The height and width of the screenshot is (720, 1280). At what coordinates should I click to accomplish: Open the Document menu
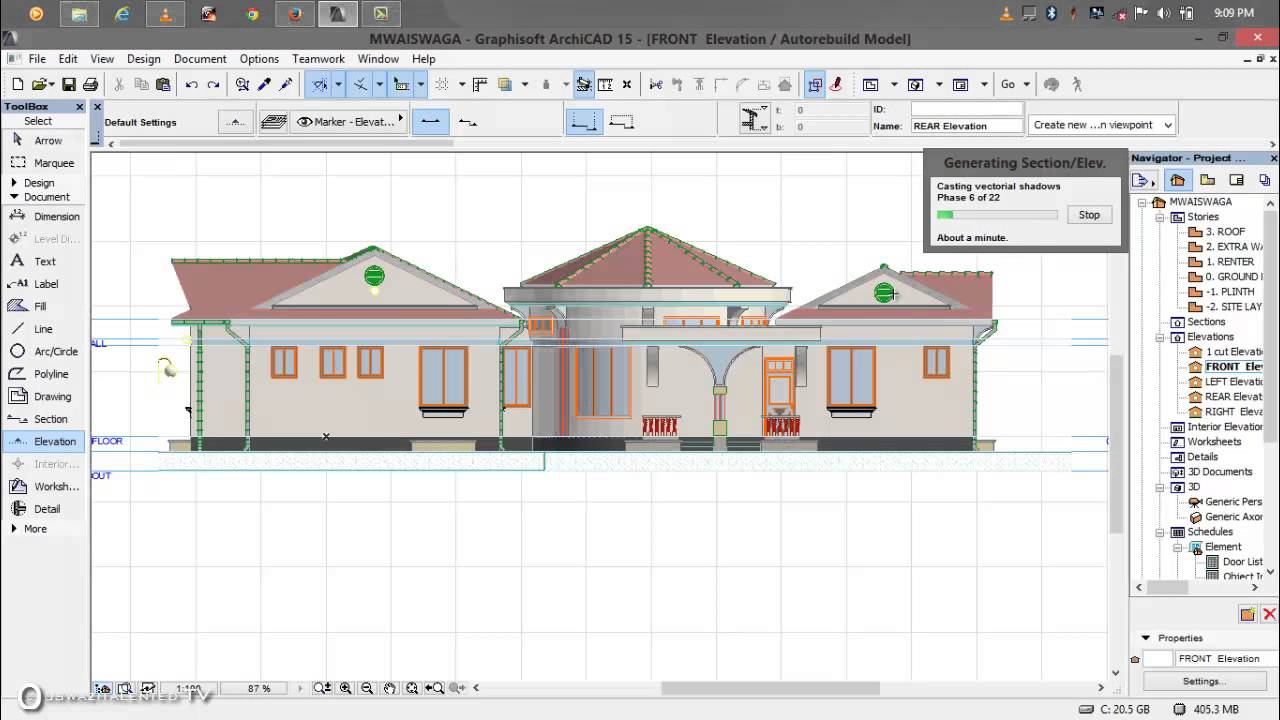point(200,59)
